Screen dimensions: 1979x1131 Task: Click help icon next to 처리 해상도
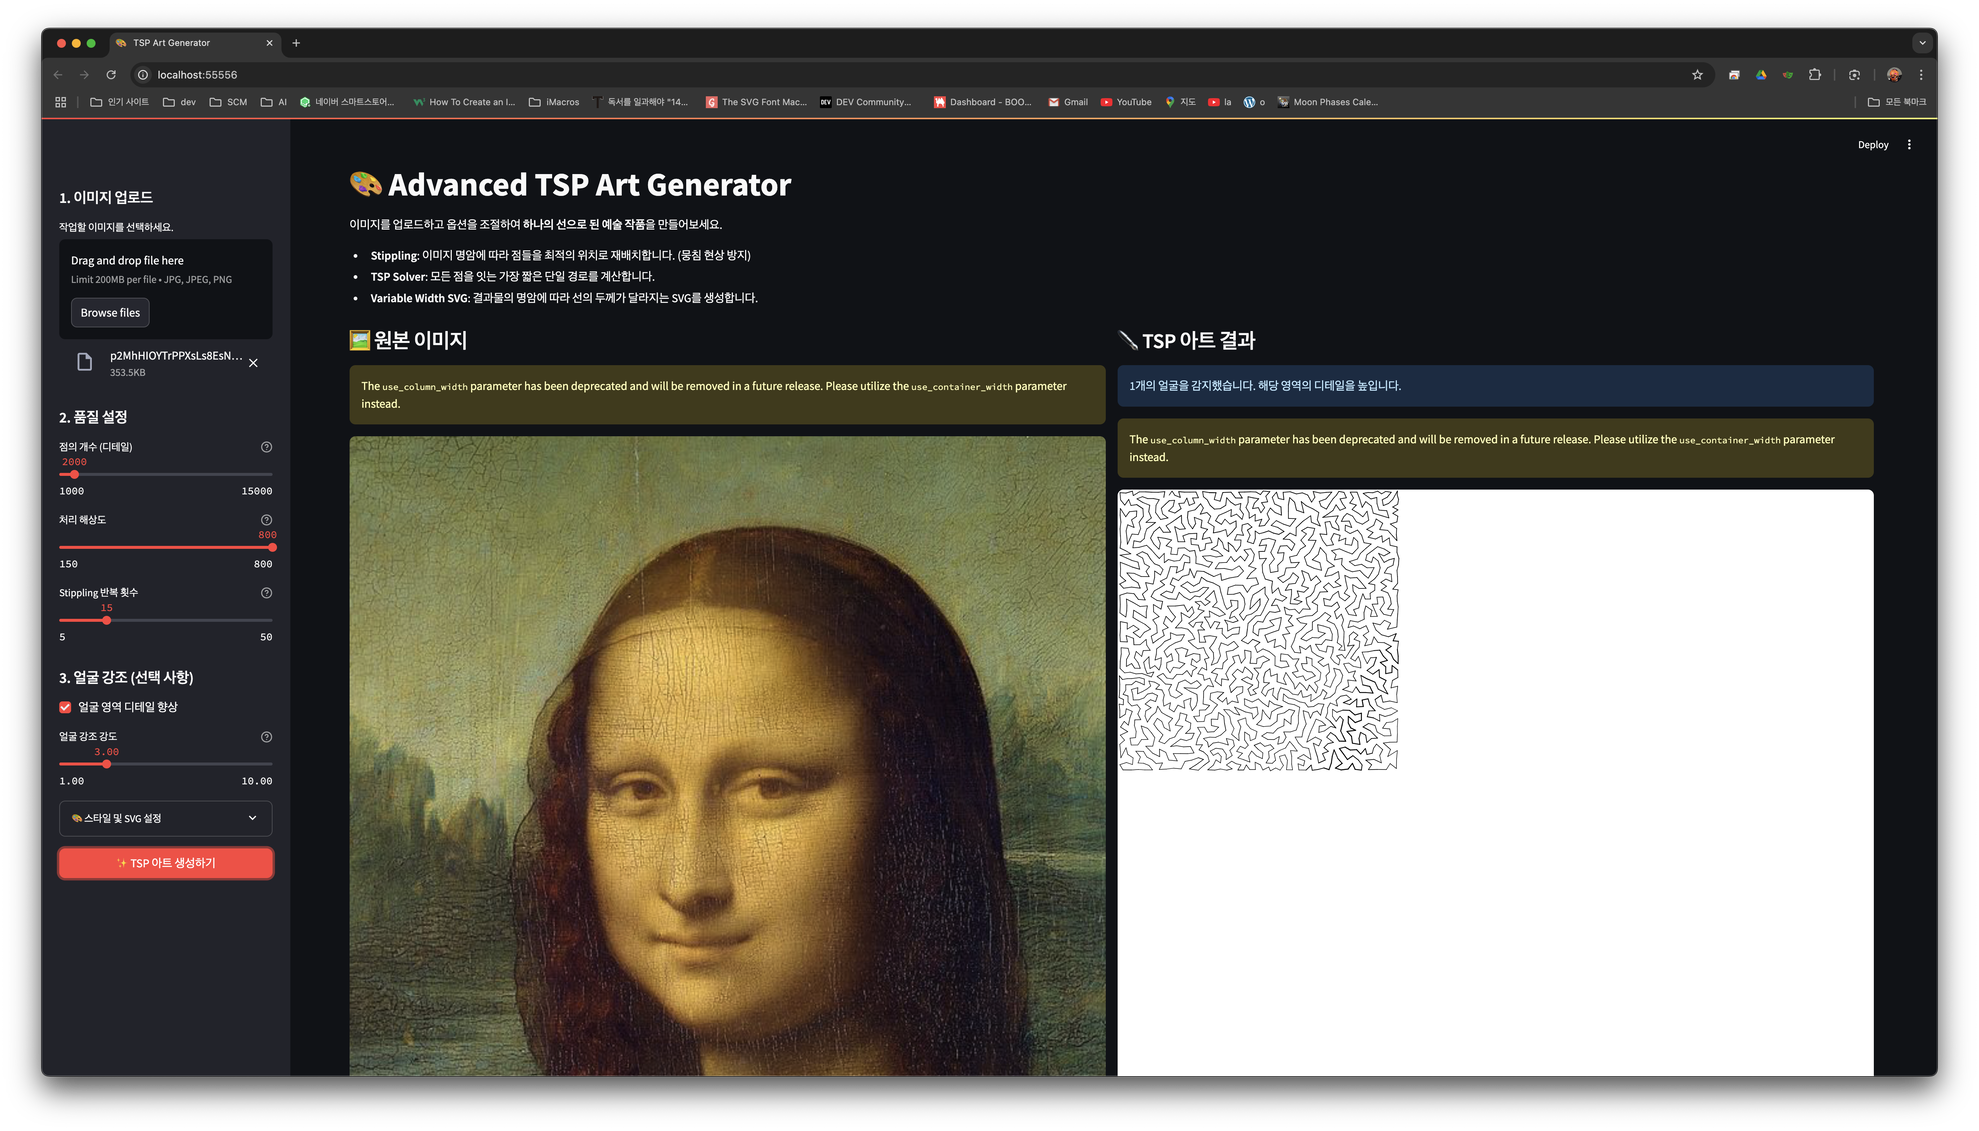pyautogui.click(x=266, y=520)
